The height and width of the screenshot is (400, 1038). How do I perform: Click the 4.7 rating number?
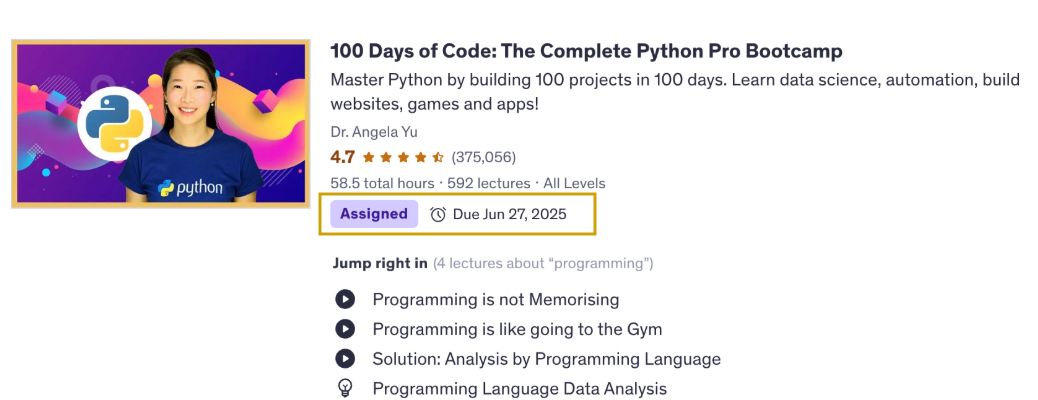coord(342,158)
